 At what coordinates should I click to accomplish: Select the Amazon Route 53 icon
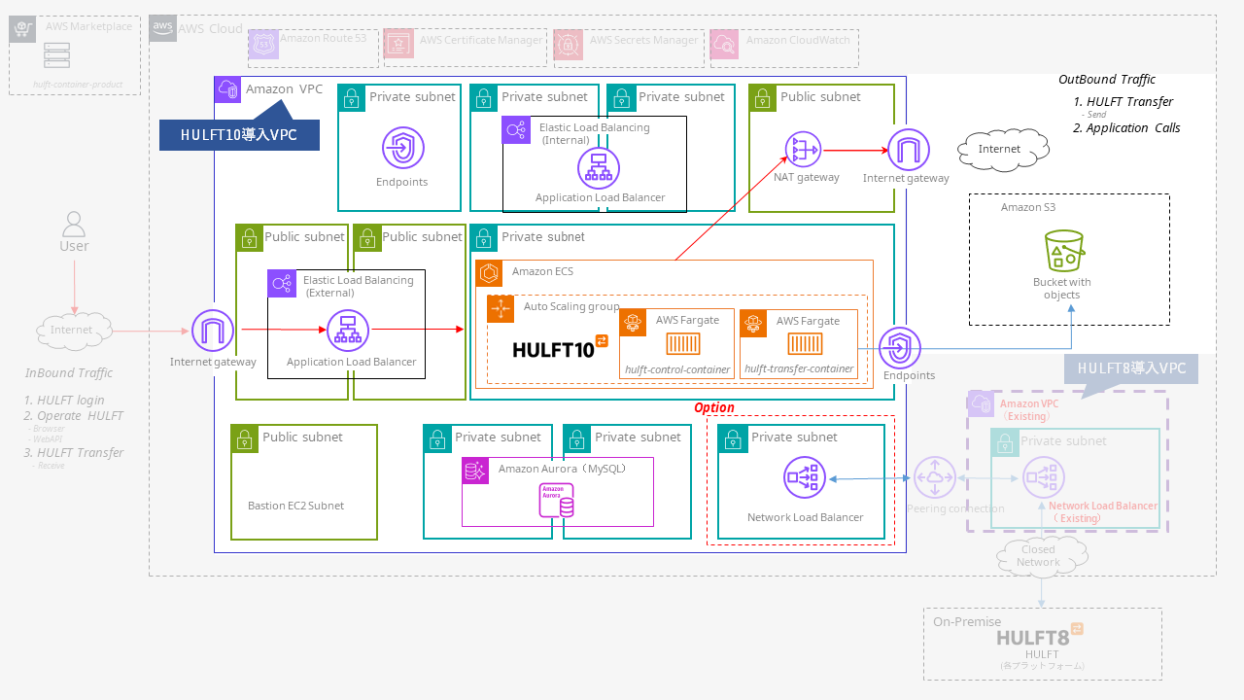pos(264,44)
